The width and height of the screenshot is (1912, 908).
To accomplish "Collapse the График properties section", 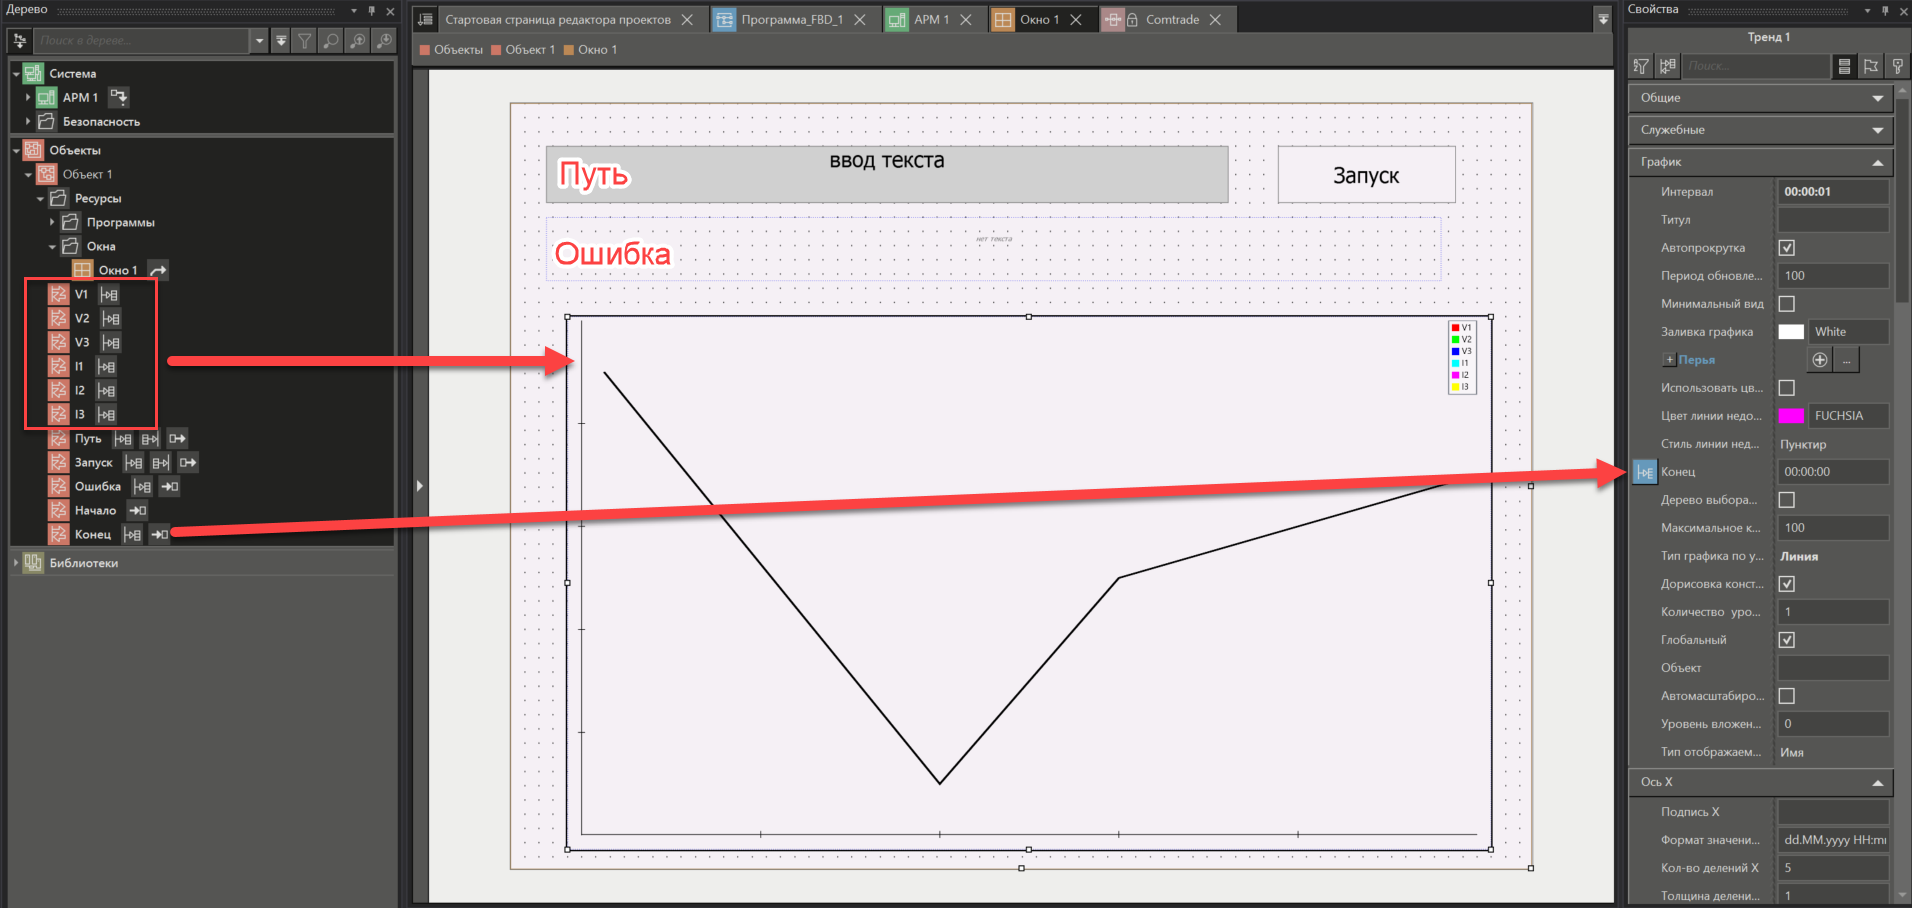I will [1878, 161].
